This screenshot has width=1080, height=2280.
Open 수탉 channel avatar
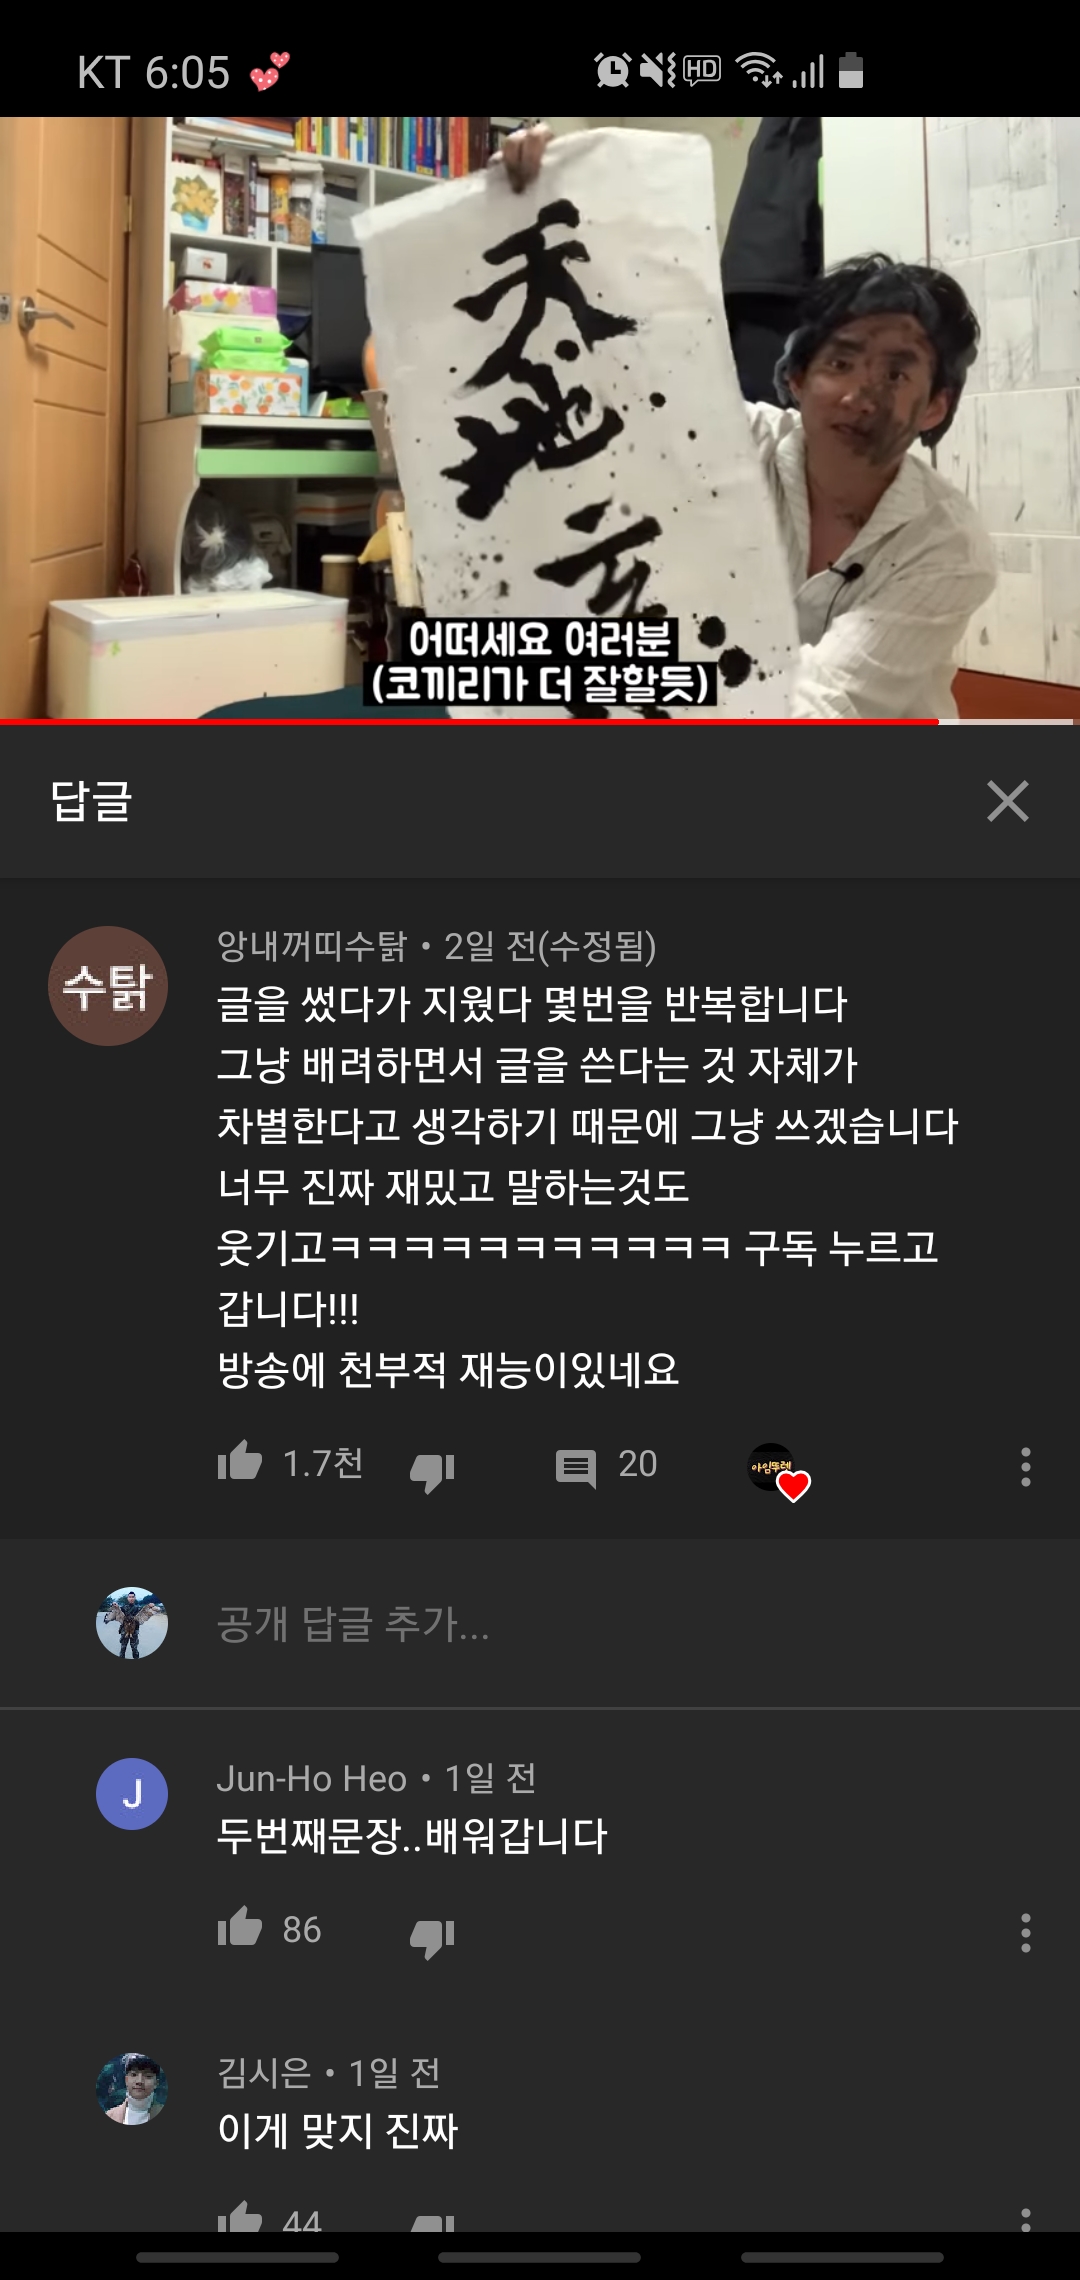tap(108, 986)
